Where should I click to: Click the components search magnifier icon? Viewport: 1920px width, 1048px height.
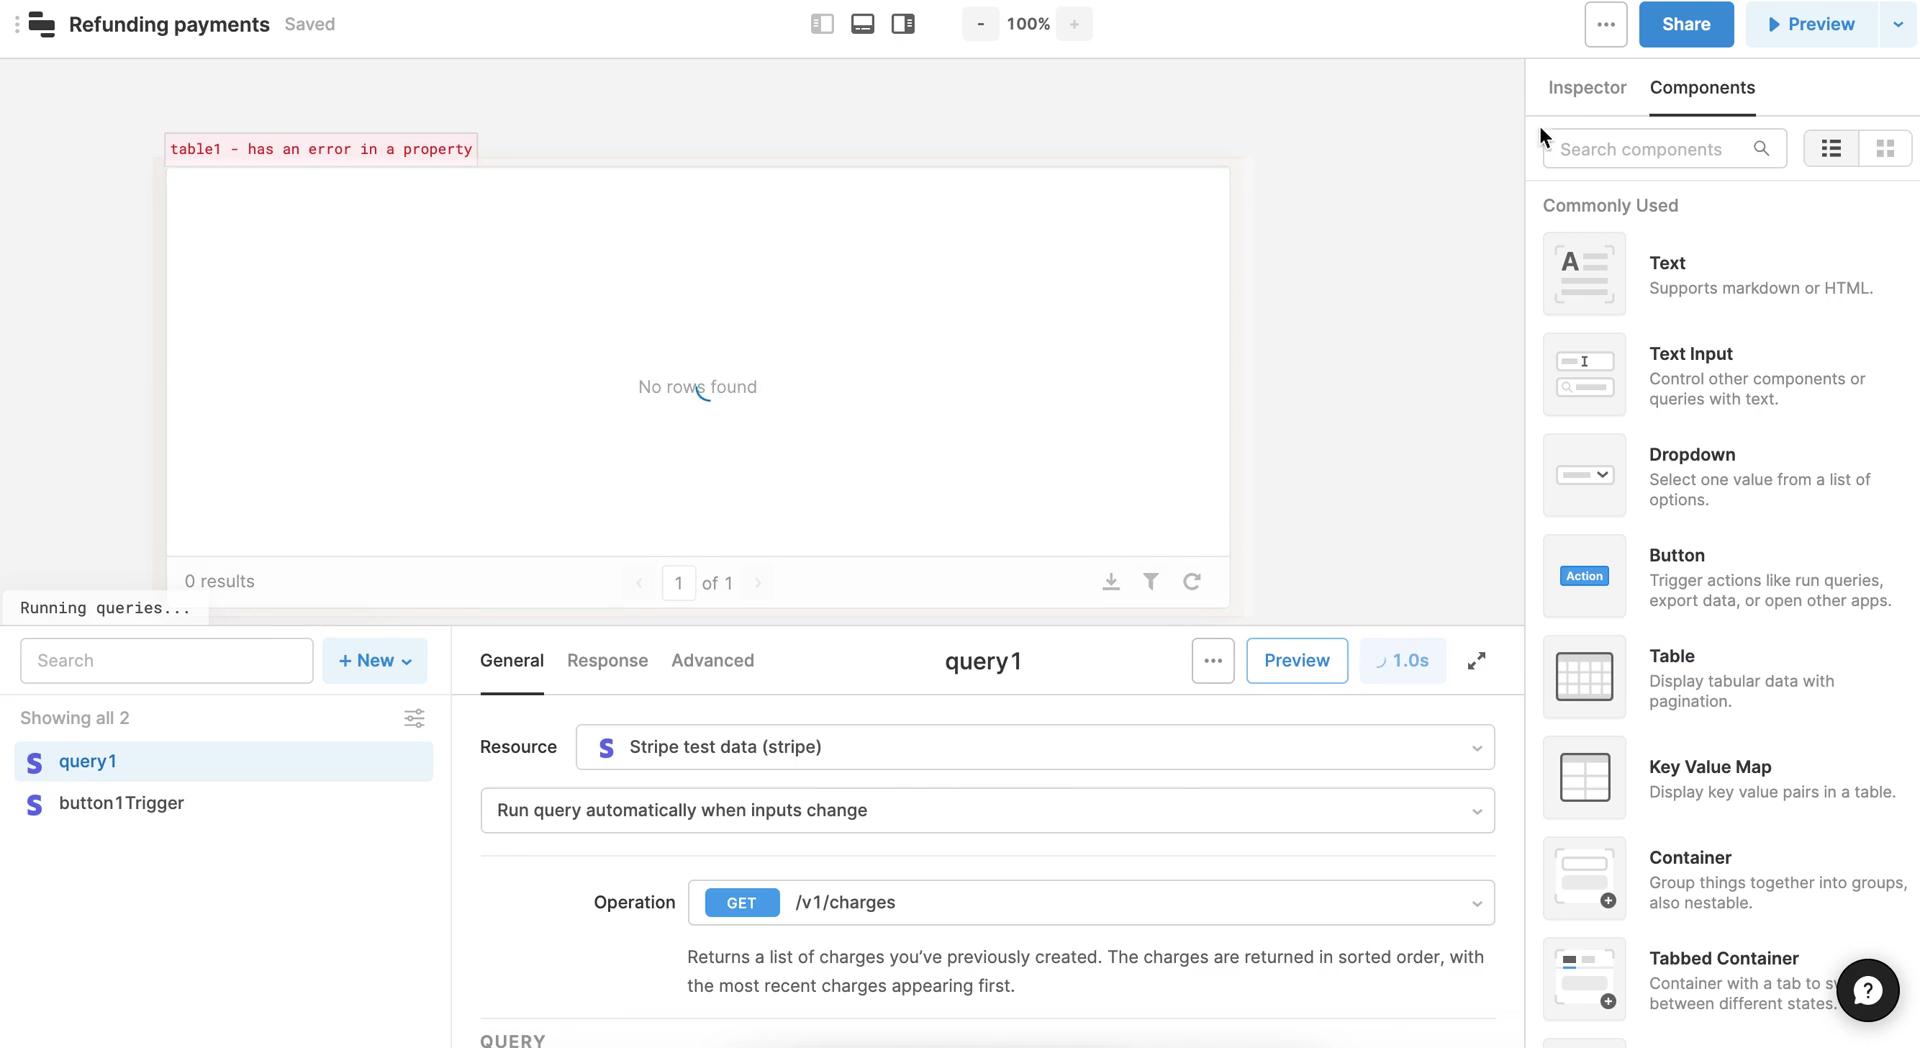(1761, 149)
